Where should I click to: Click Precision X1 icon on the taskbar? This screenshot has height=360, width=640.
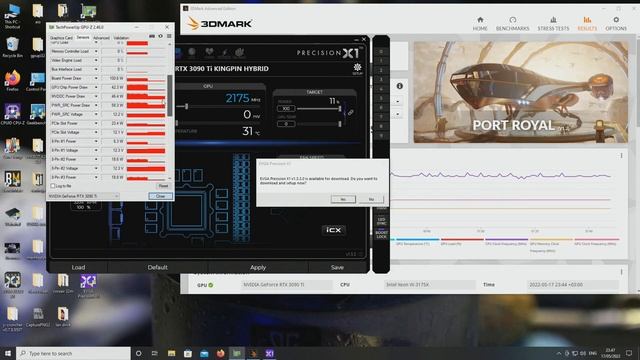[x=269, y=353]
